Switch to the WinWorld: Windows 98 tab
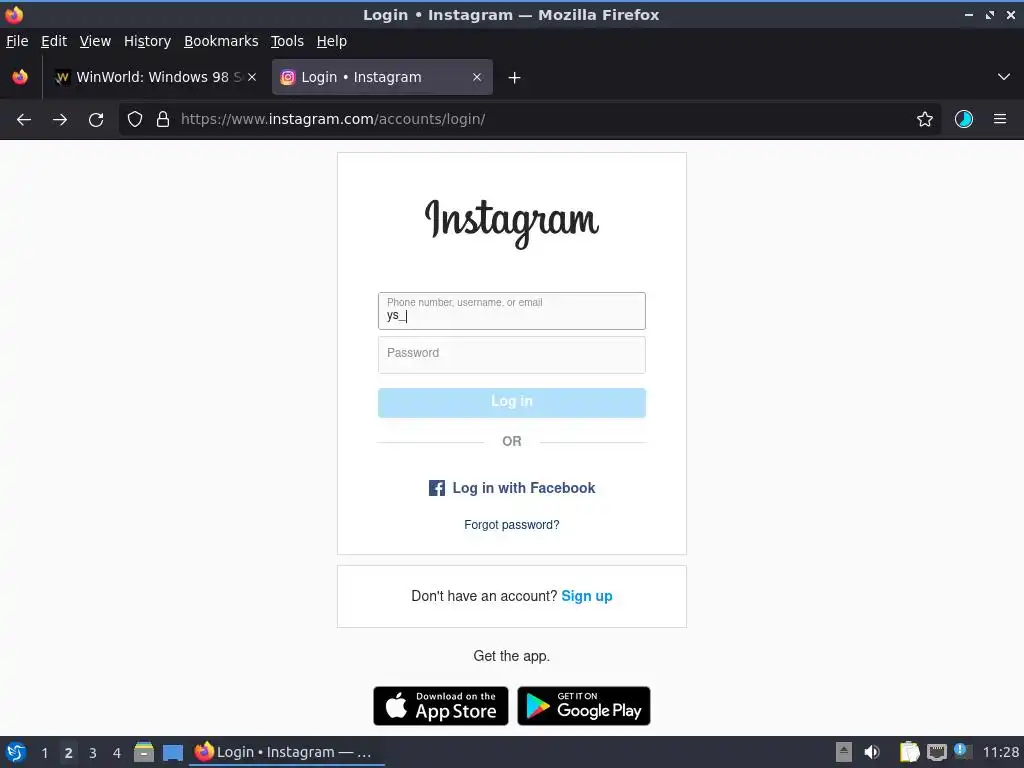1024x768 pixels. (155, 77)
